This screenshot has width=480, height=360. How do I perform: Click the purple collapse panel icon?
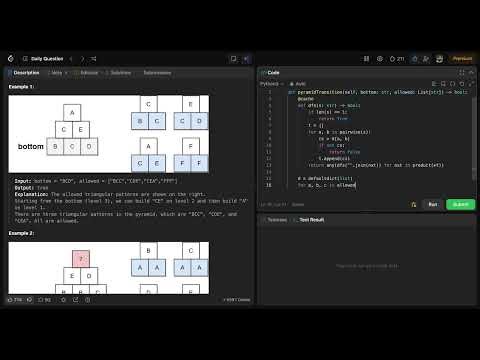pos(246,59)
